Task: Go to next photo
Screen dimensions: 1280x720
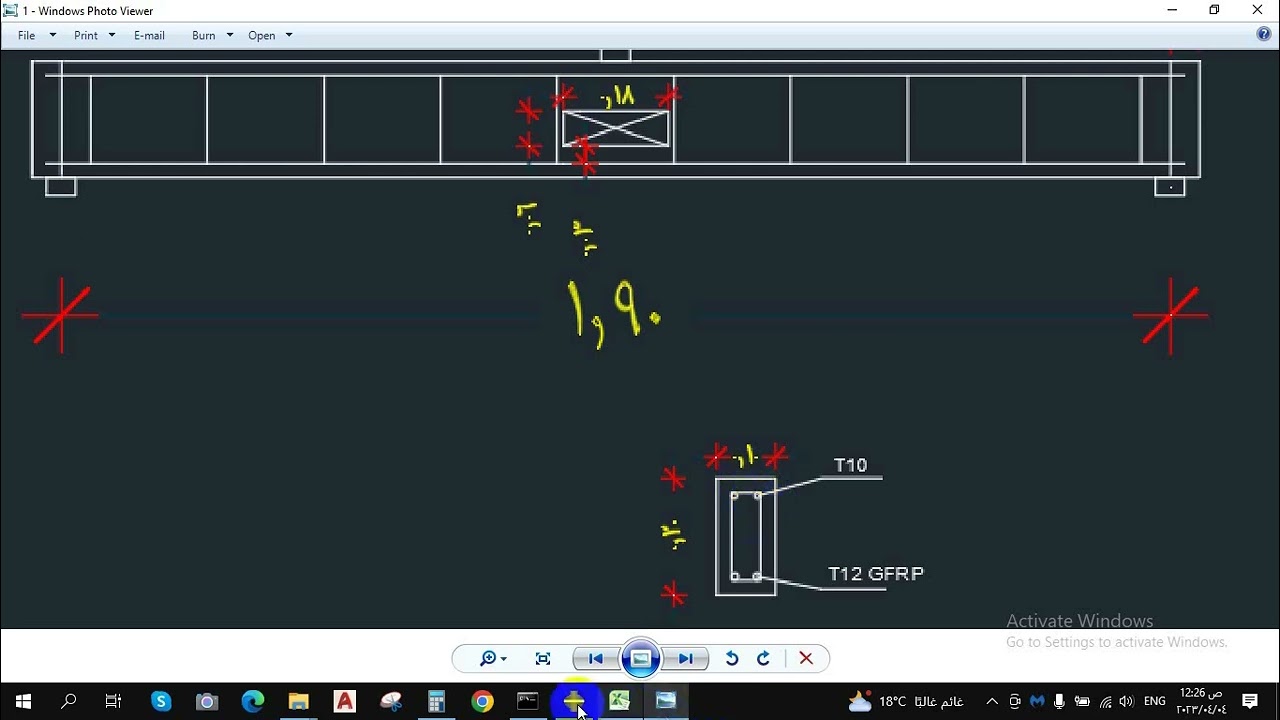Action: pyautogui.click(x=686, y=658)
